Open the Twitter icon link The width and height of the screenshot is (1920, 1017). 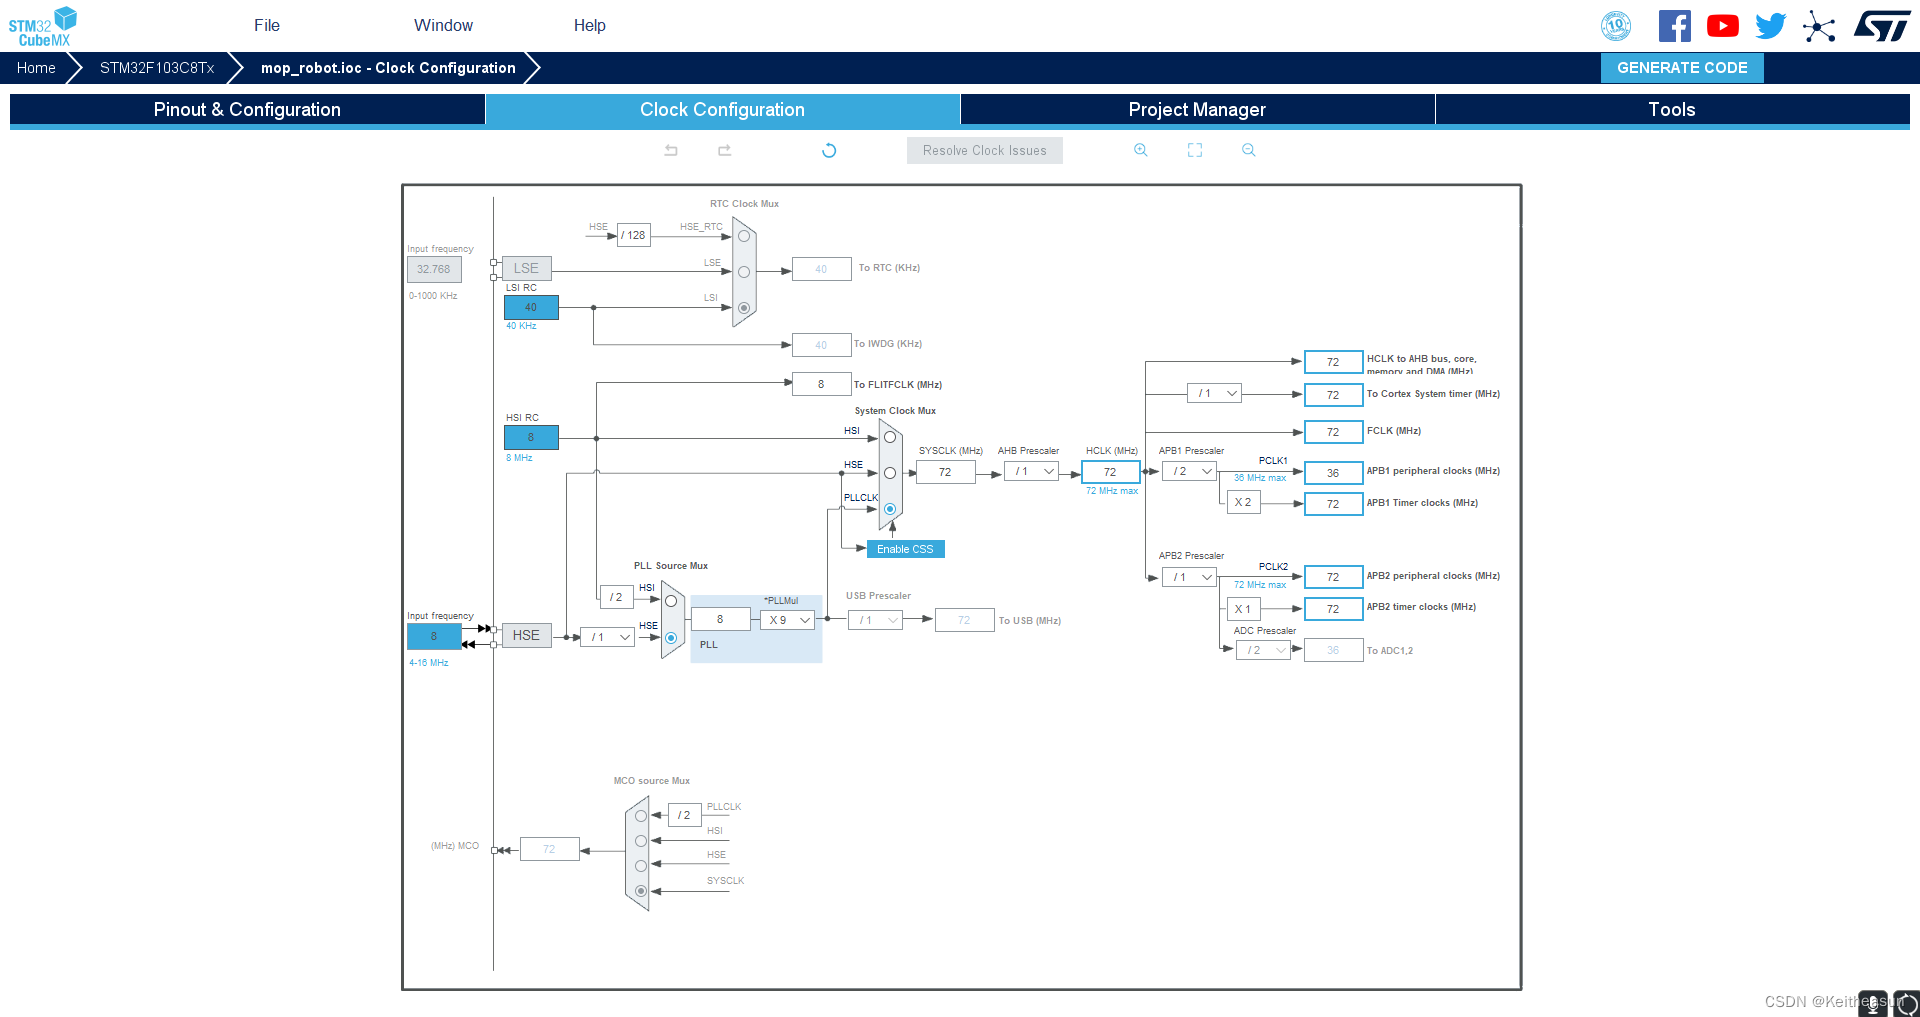(x=1770, y=26)
